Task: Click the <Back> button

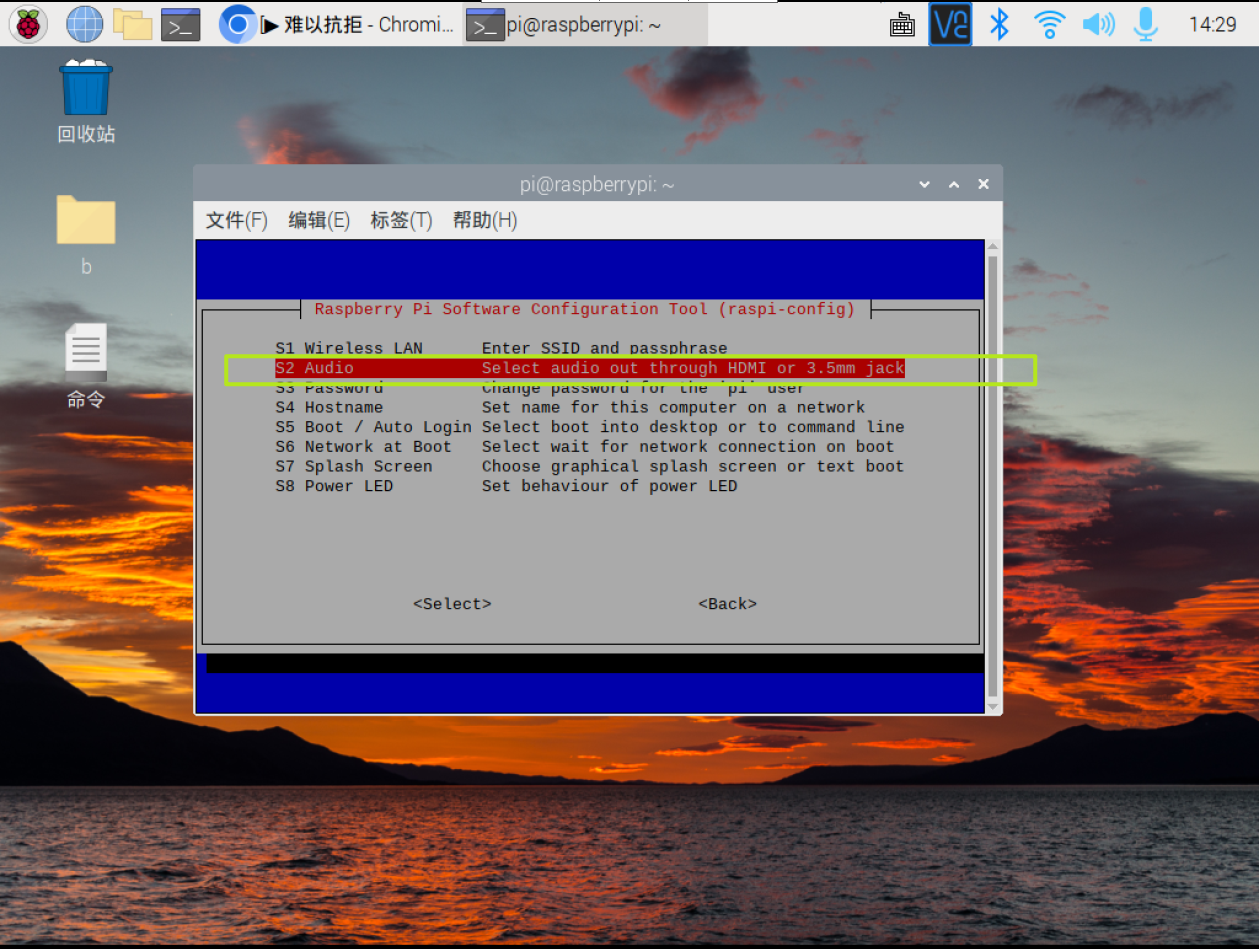Action: click(727, 604)
